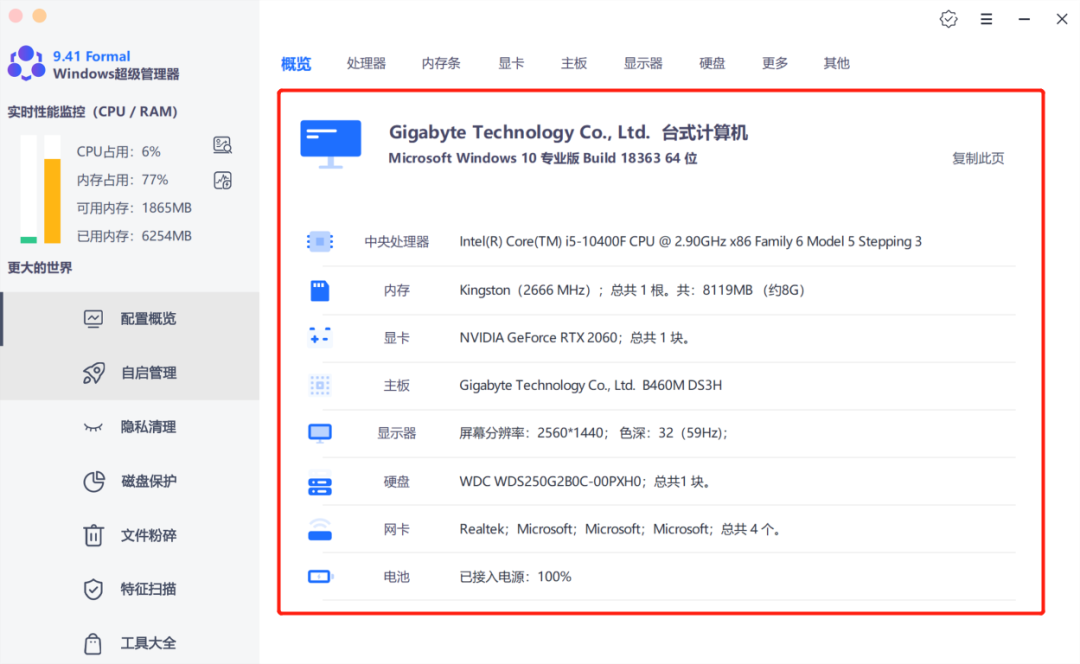
Task: Open the hamburger menu in the titlebar
Action: pyautogui.click(x=986, y=18)
